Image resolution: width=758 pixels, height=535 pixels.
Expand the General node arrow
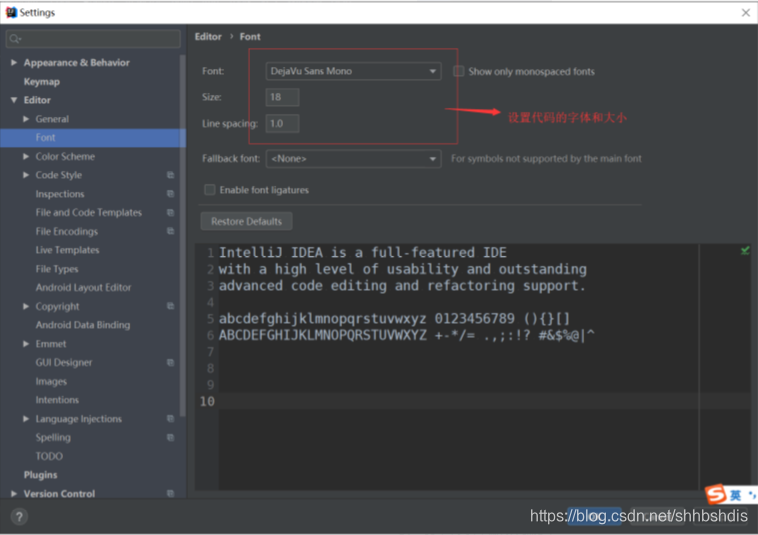(x=26, y=119)
